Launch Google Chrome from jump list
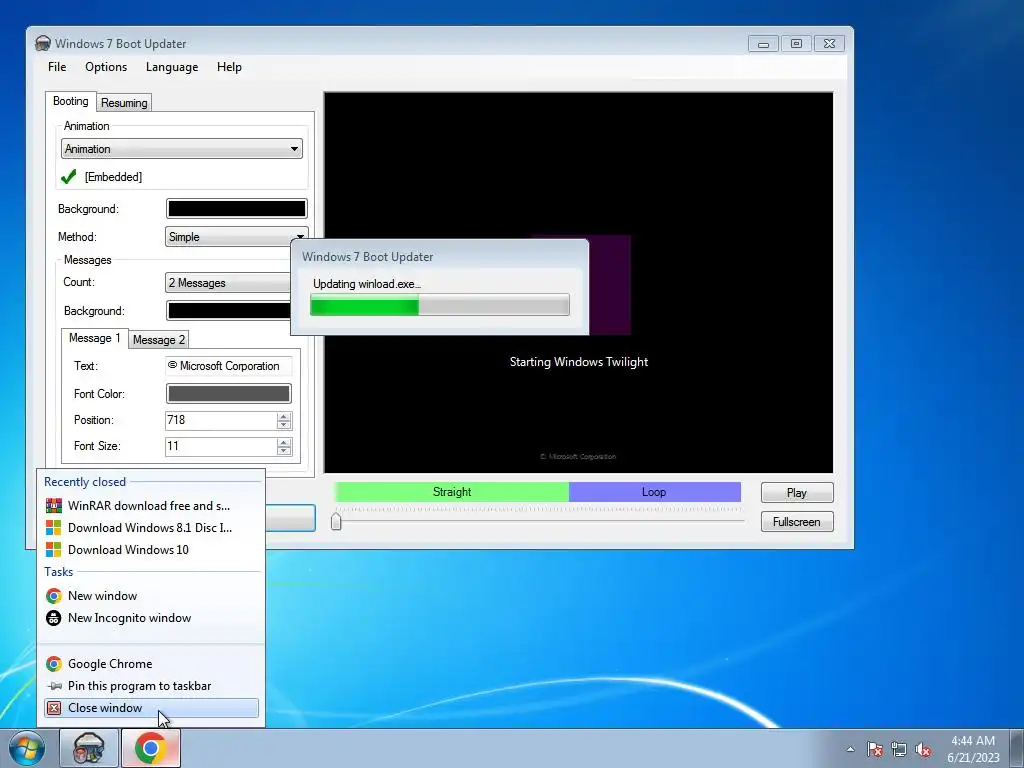 pyautogui.click(x=152, y=664)
